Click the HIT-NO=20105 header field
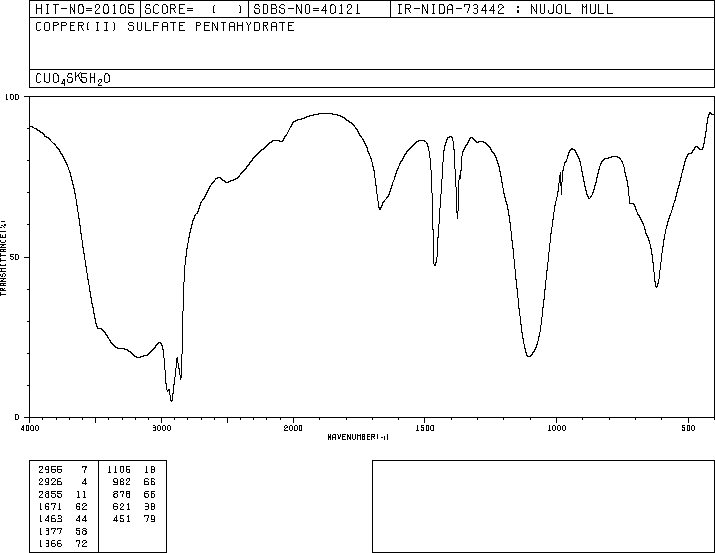 coord(85,9)
